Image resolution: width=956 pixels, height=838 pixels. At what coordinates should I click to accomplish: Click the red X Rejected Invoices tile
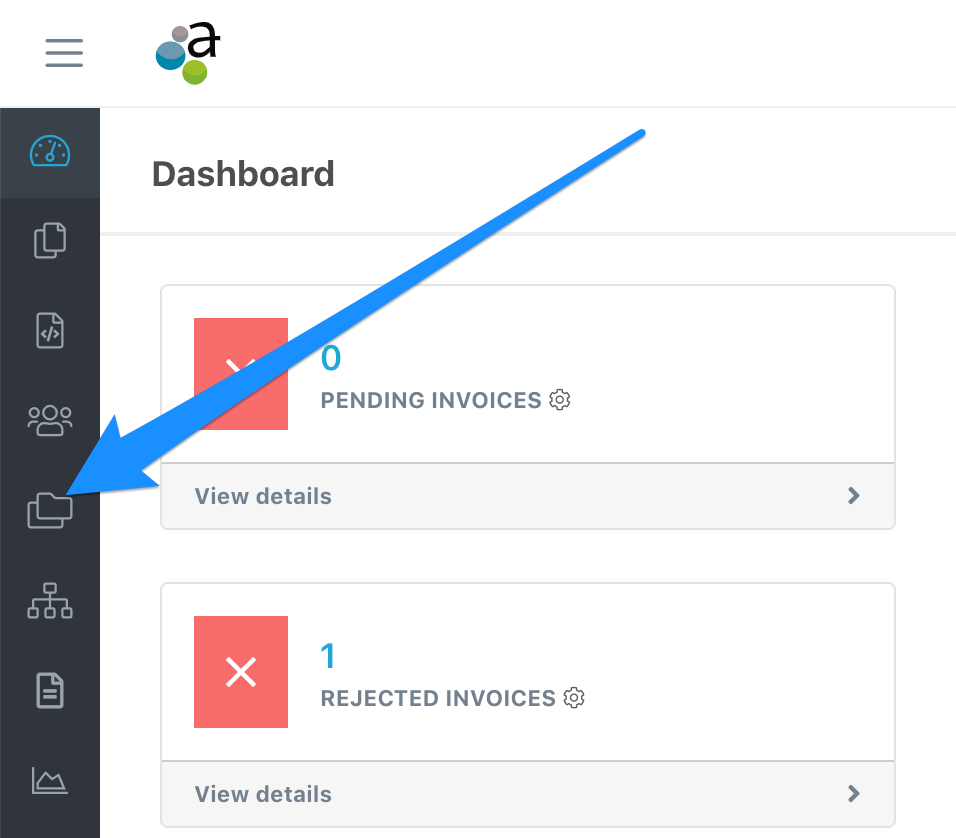click(x=241, y=671)
